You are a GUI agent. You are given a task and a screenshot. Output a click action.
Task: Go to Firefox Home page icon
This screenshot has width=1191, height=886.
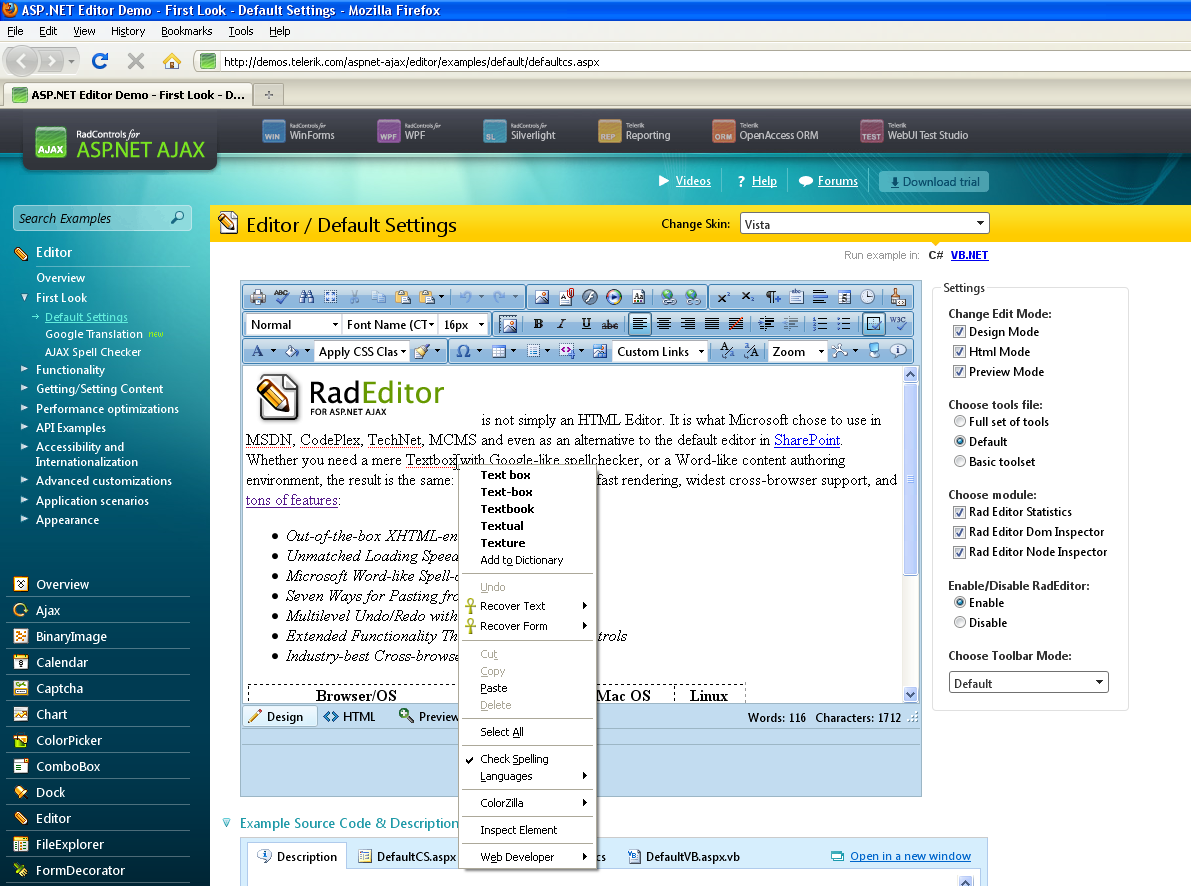click(172, 61)
